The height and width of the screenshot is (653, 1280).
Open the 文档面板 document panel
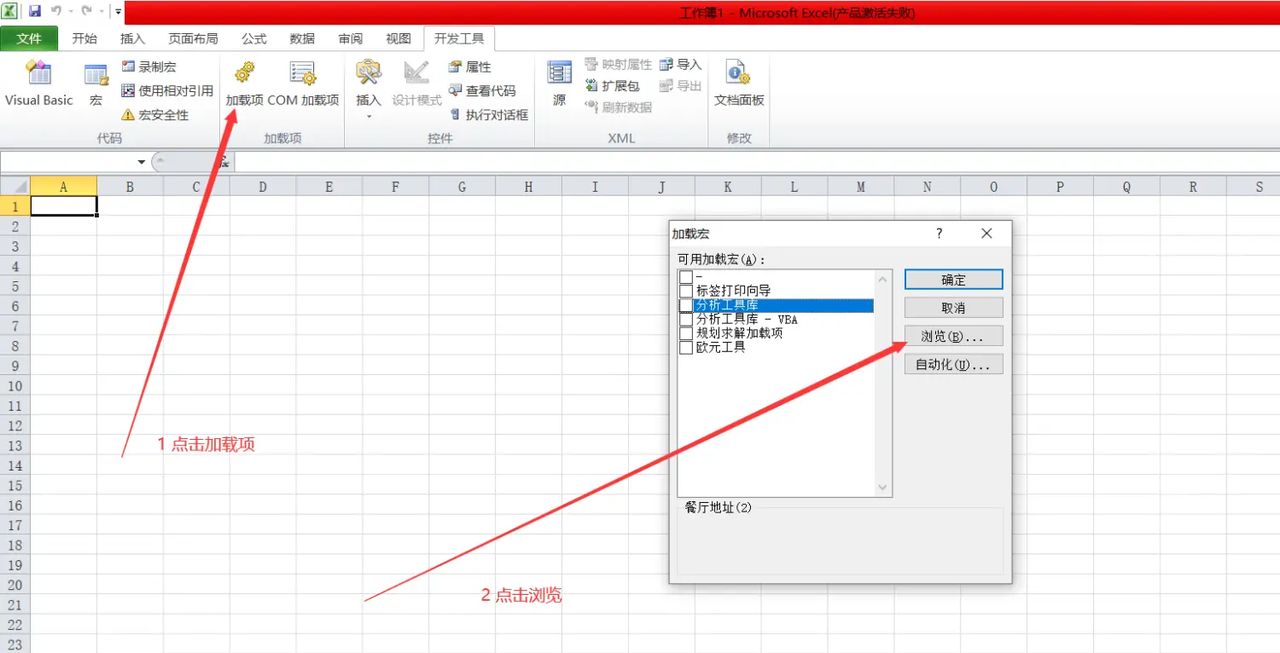pyautogui.click(x=739, y=83)
